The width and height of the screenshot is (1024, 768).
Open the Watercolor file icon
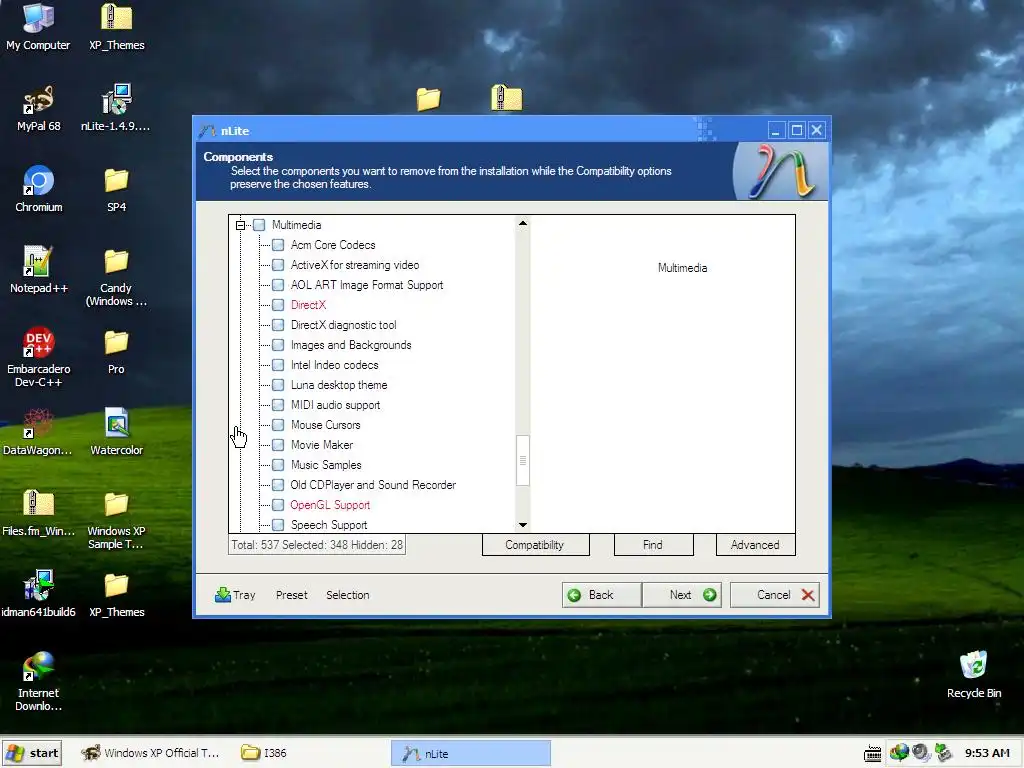[116, 432]
